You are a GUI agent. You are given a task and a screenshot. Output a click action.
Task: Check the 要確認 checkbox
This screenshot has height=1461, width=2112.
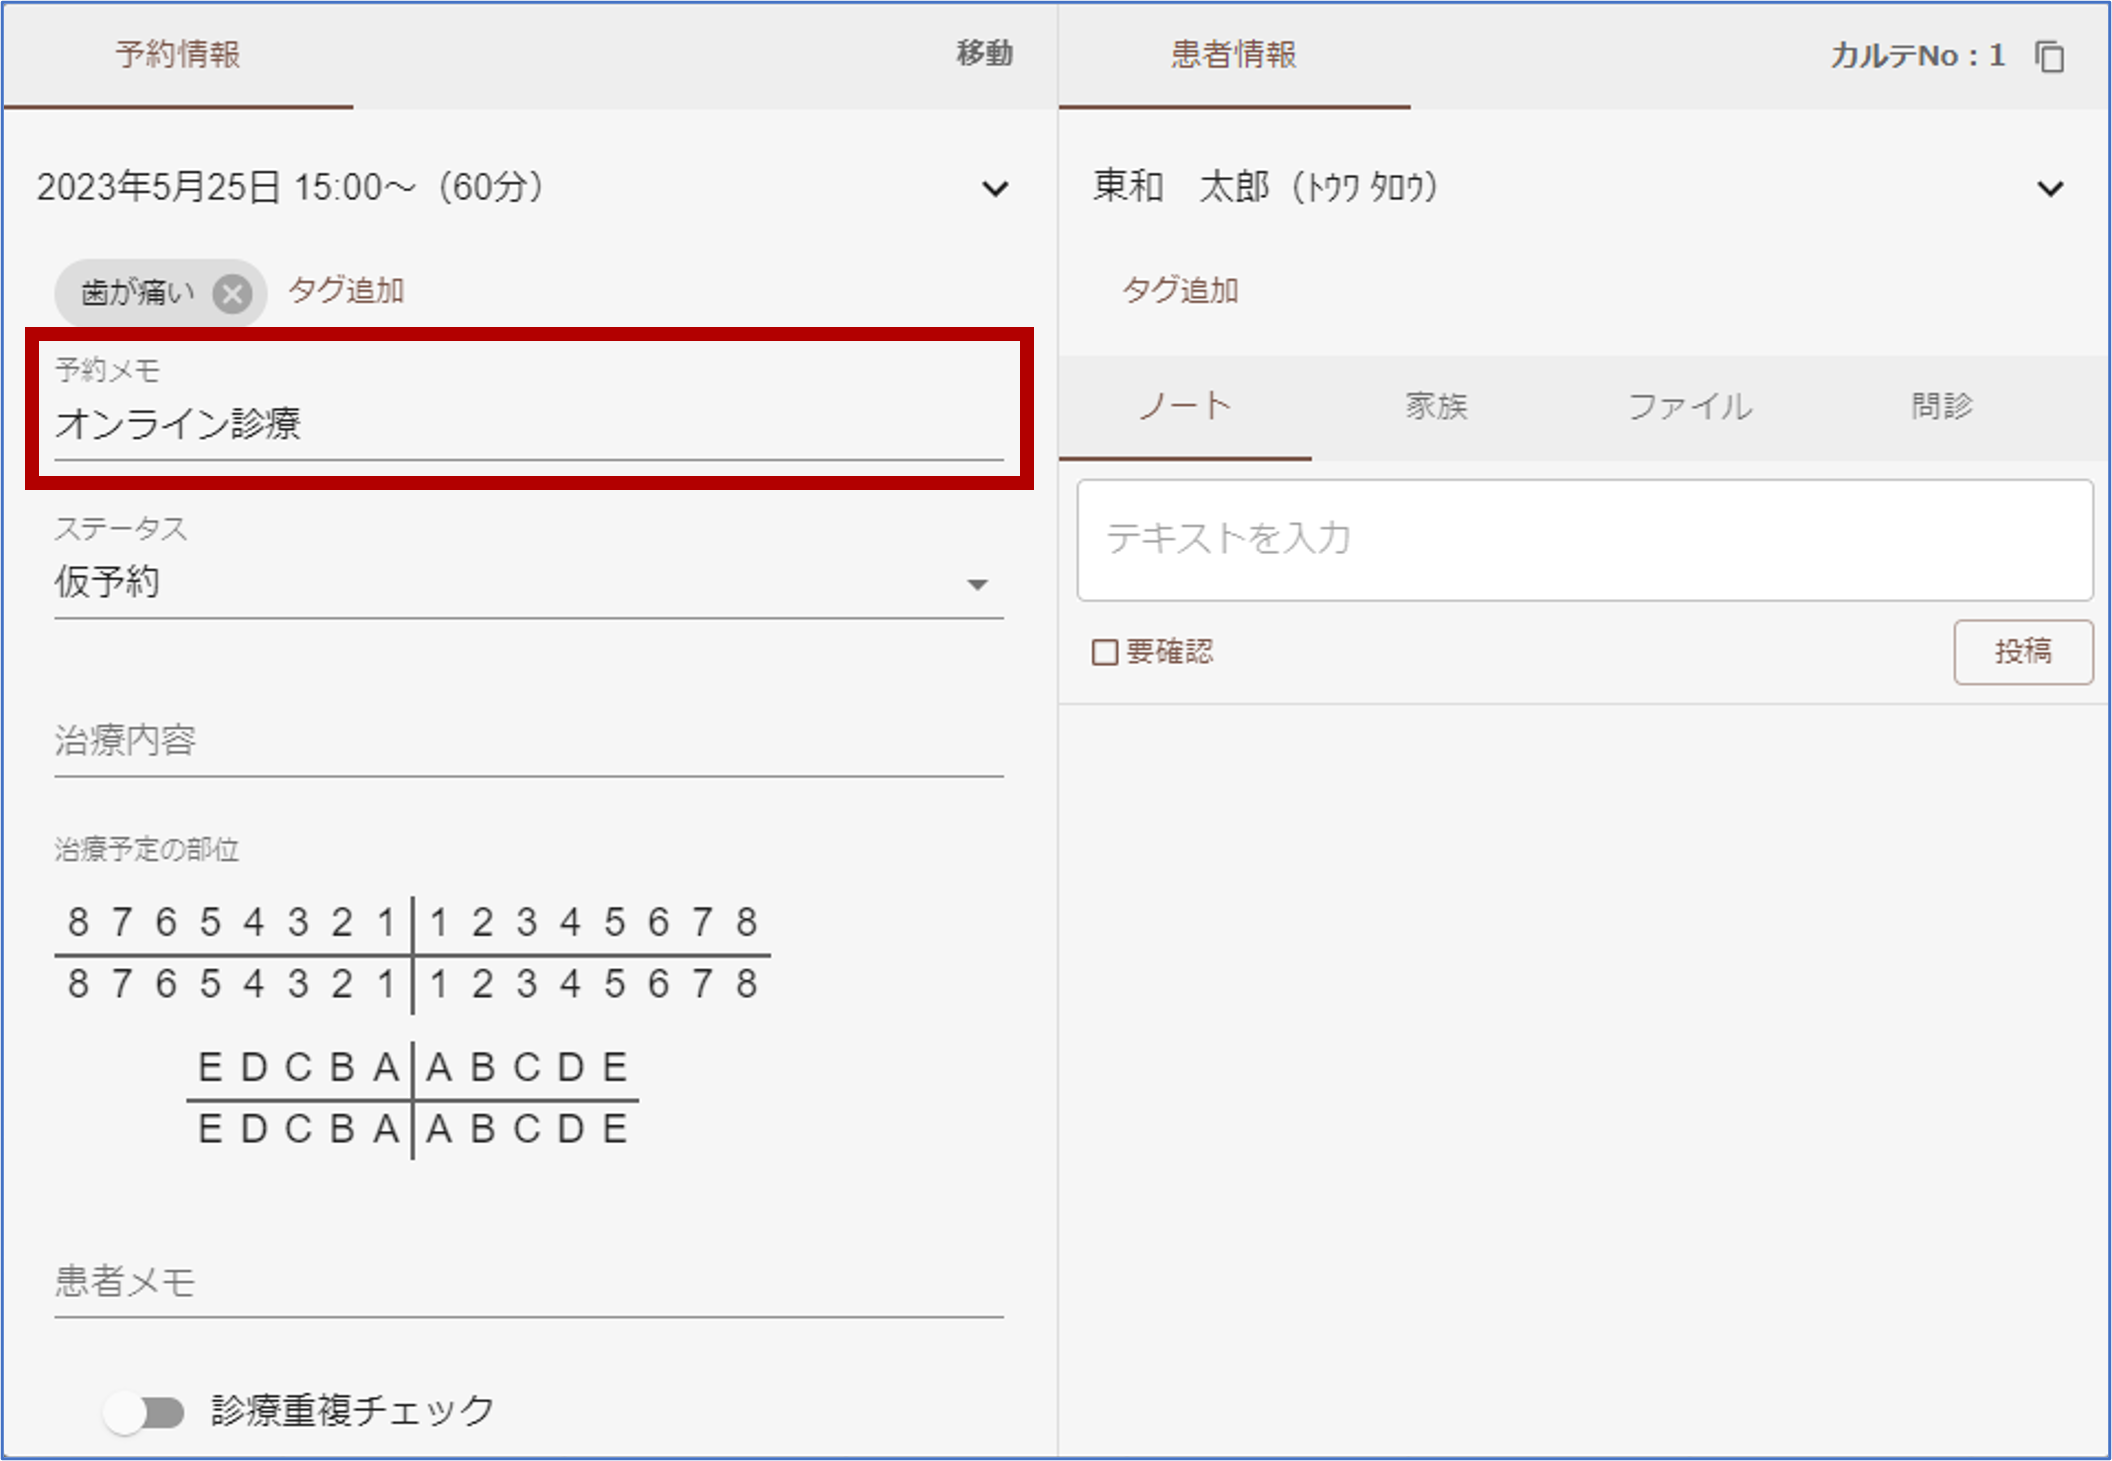point(1104,653)
